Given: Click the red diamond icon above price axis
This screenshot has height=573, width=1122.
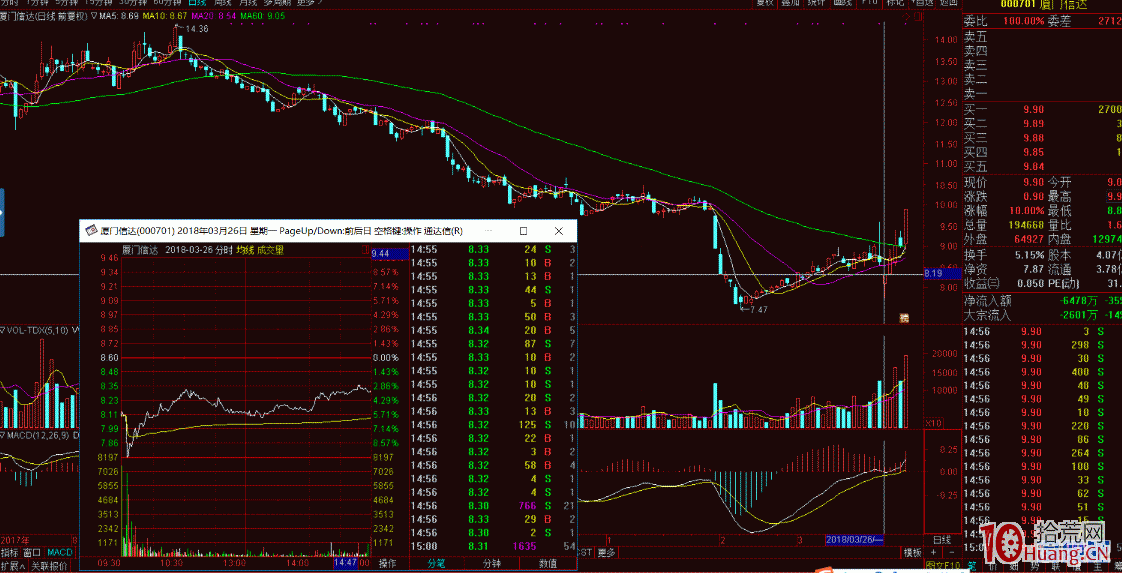Looking at the screenshot, I should tap(907, 16).
